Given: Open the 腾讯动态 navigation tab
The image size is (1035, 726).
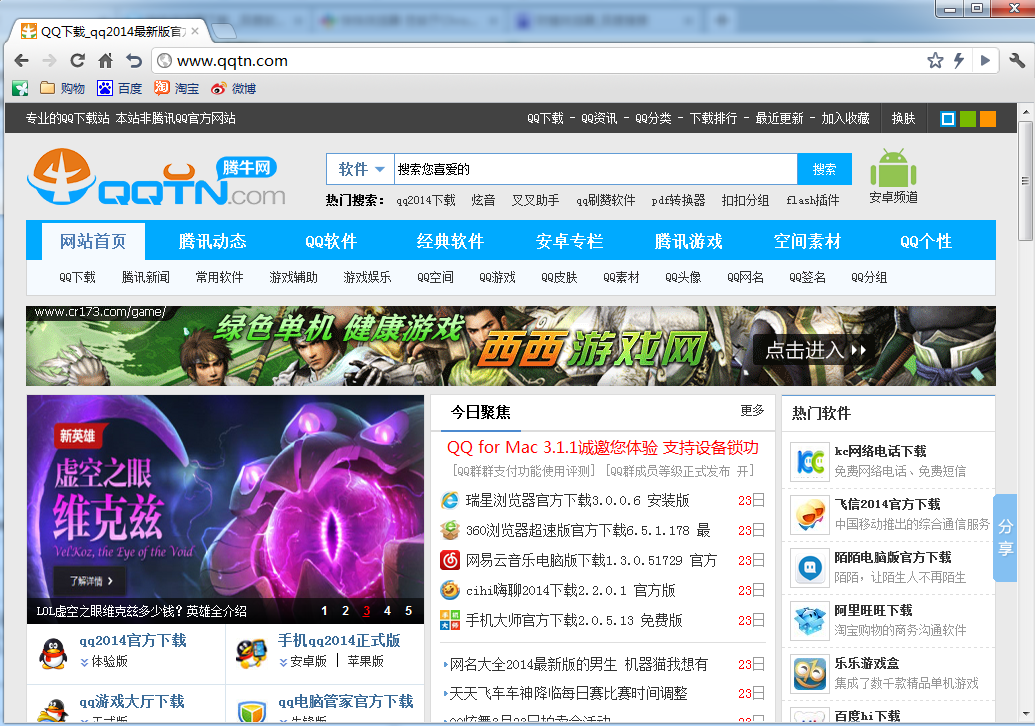Looking at the screenshot, I should [x=213, y=241].
